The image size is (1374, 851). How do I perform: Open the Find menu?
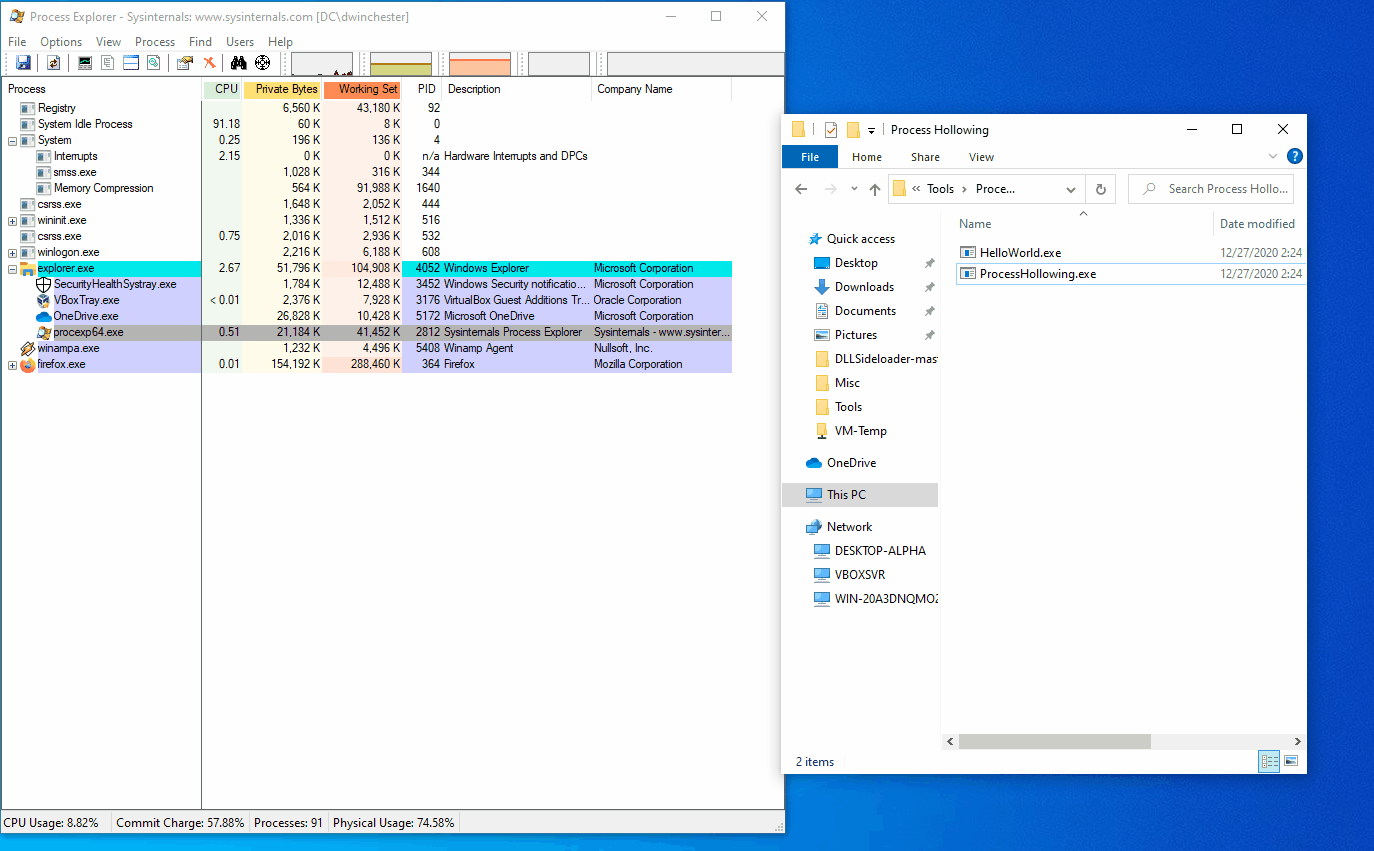tap(200, 42)
